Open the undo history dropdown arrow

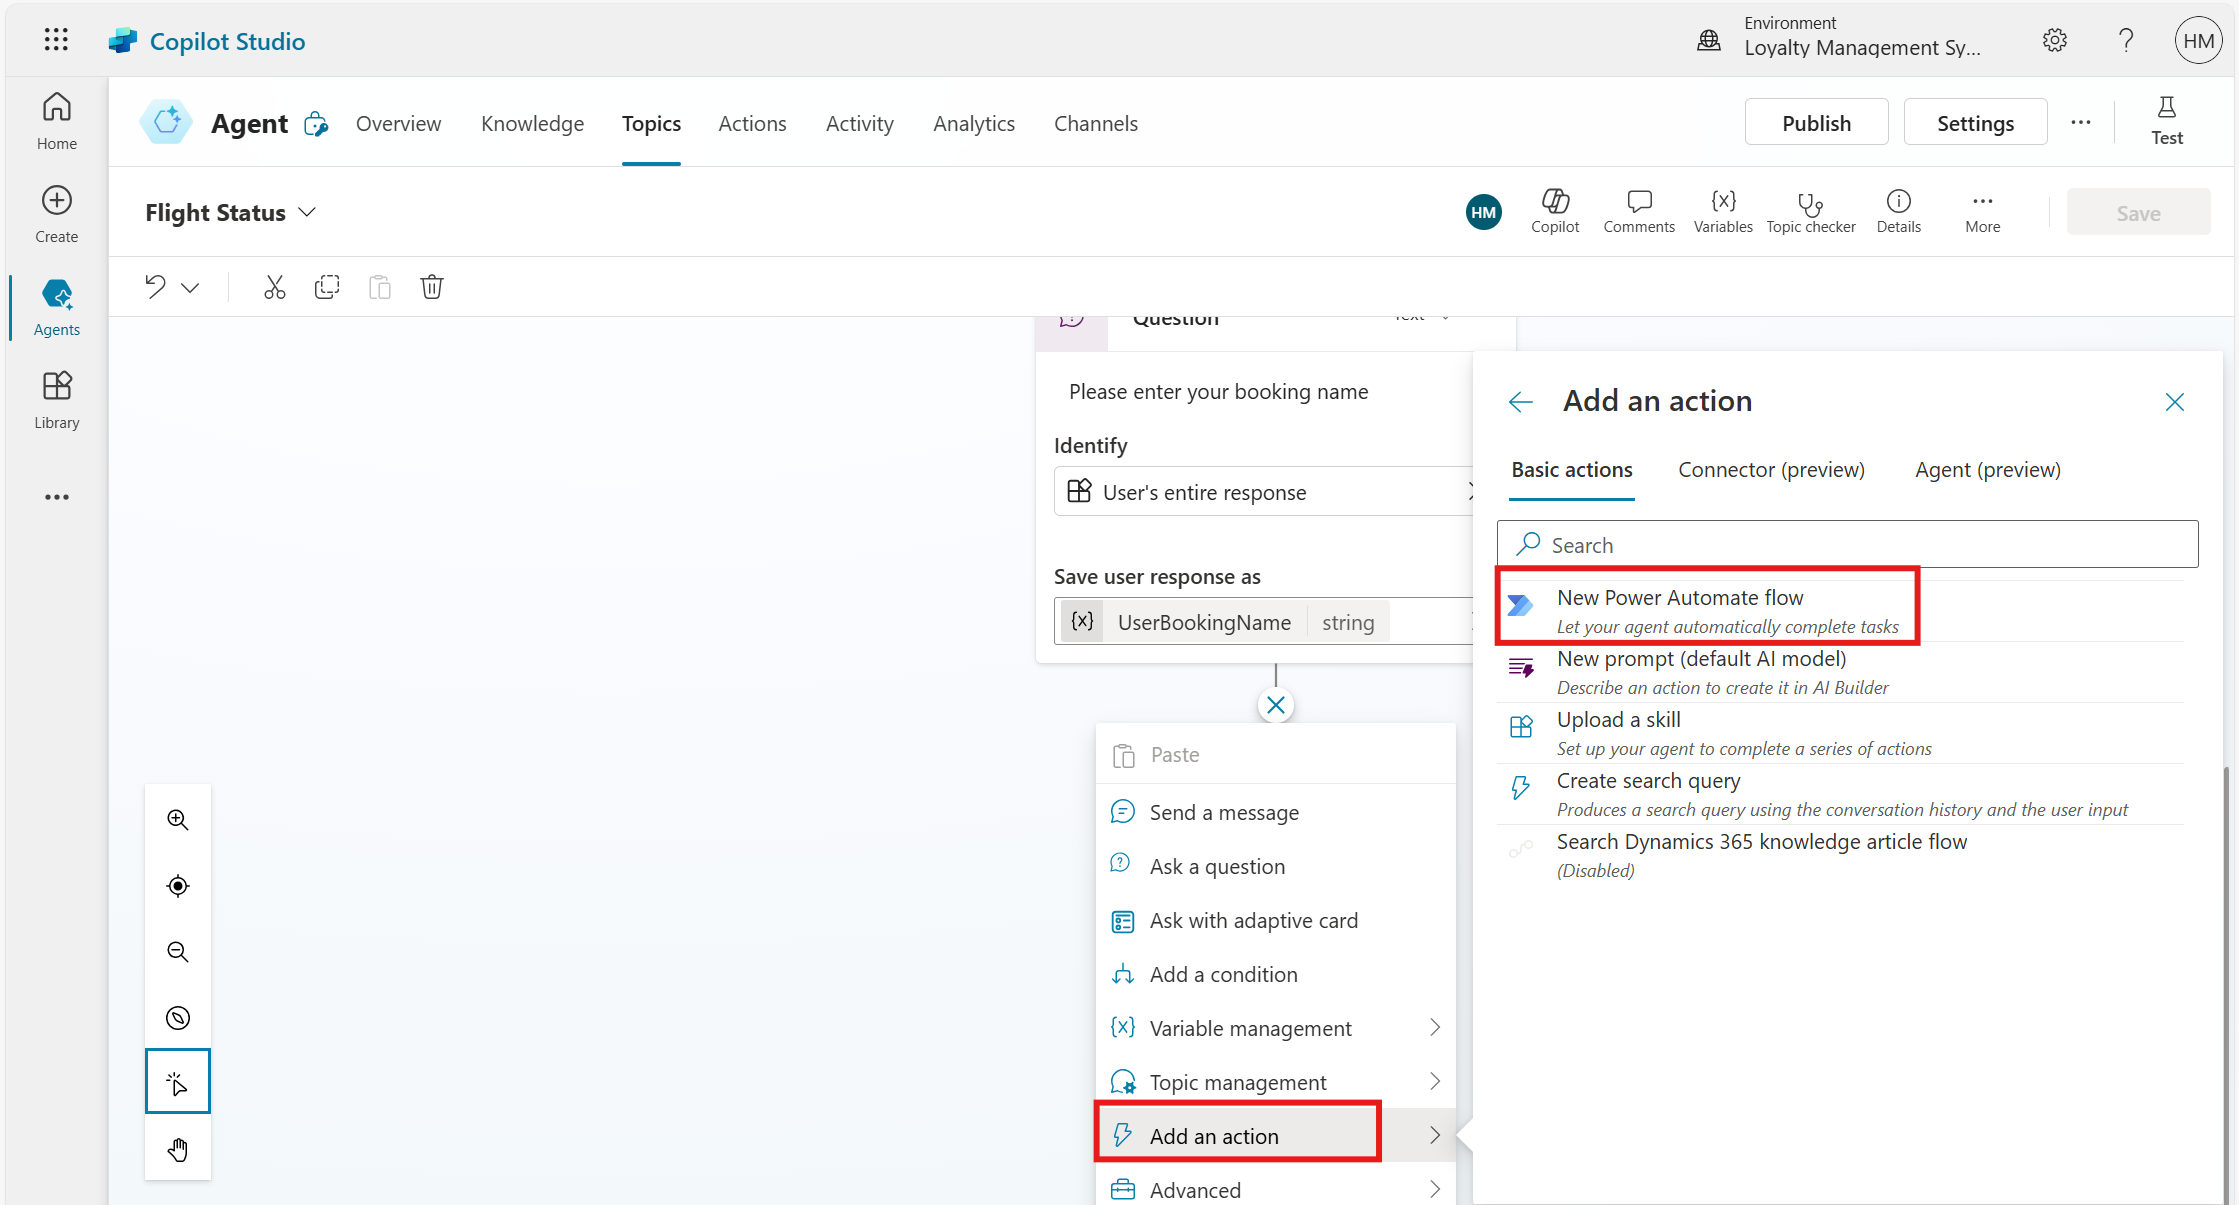tap(190, 288)
